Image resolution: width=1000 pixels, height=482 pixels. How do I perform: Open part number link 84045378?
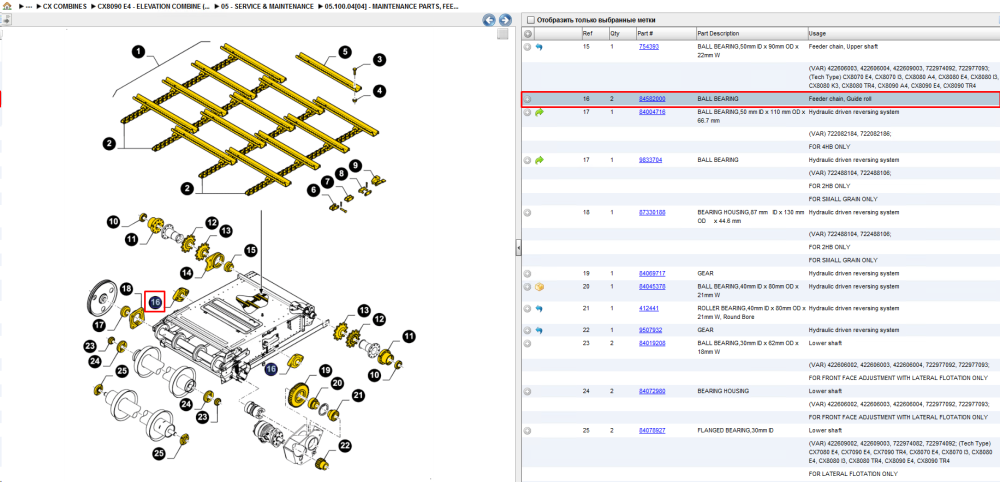click(652, 287)
